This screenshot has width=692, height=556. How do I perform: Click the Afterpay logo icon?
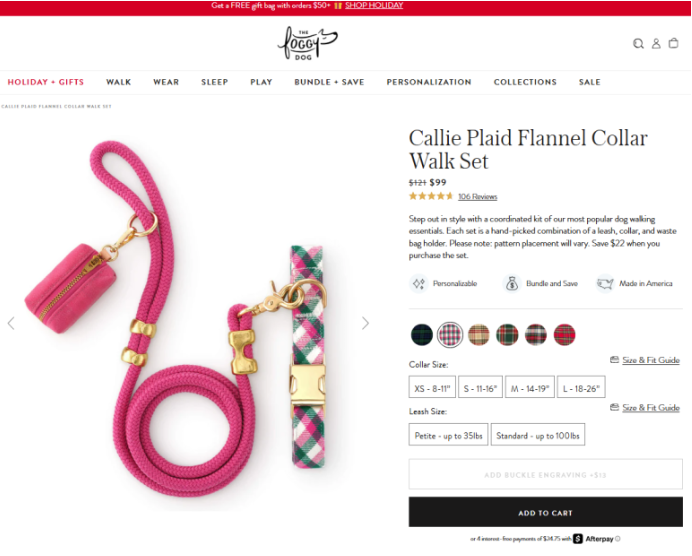point(578,538)
